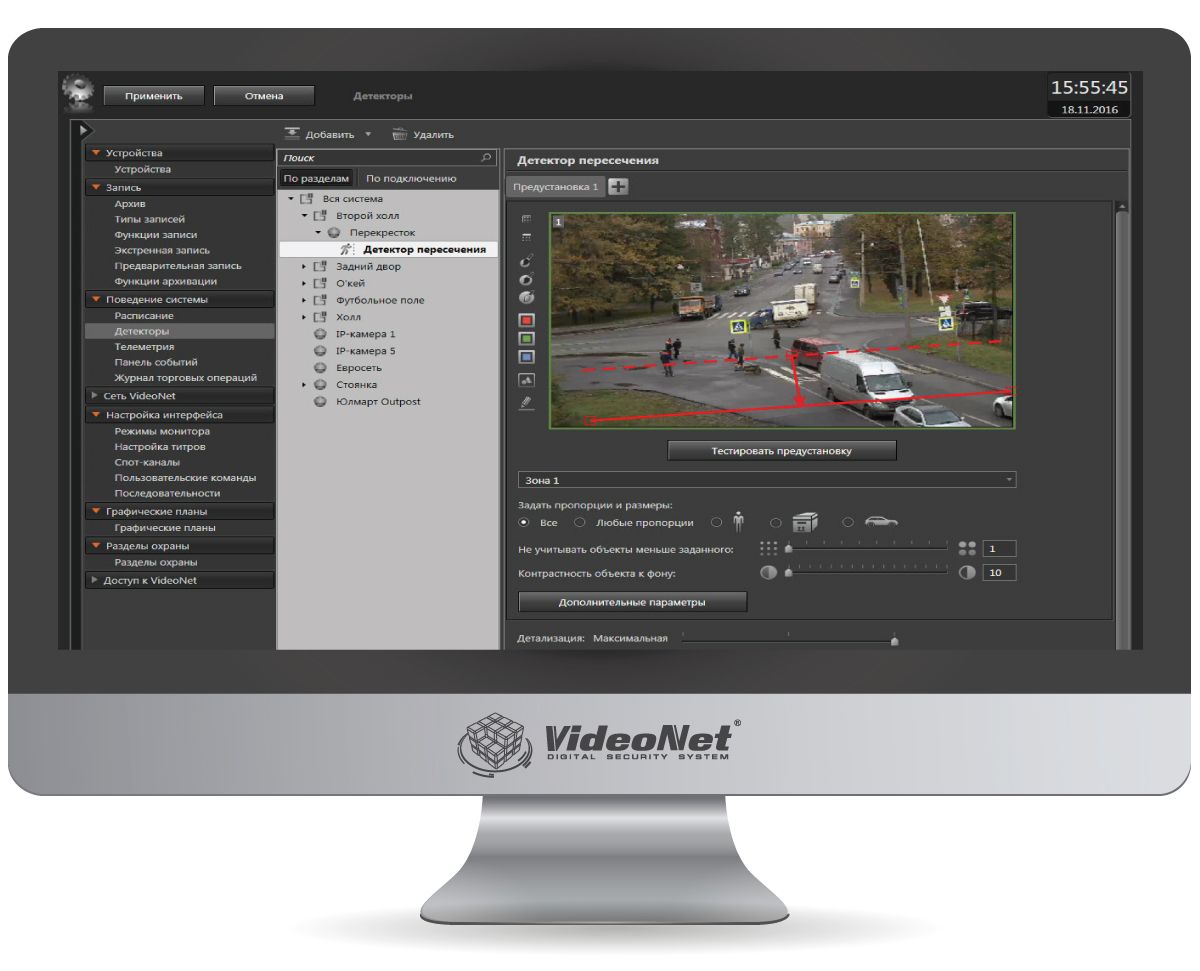Click the object size value field showing 1

pyautogui.click(x=1000, y=548)
